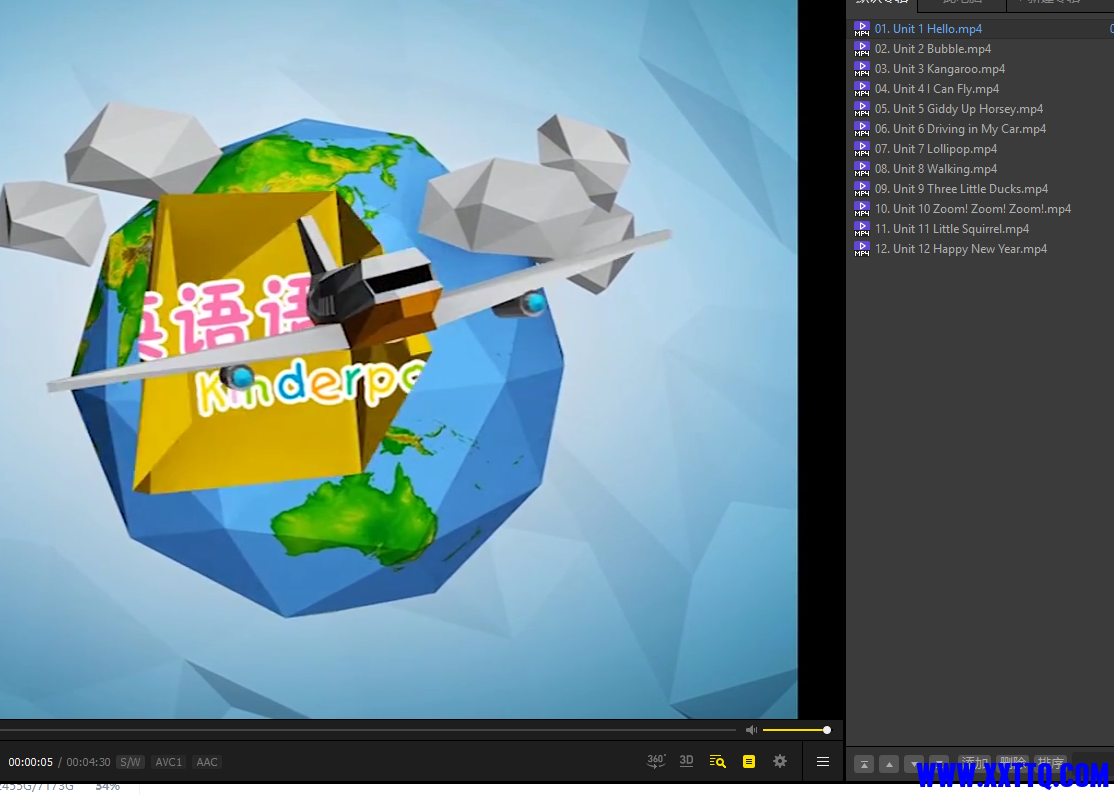Move selected playlist item up one

pyautogui.click(x=889, y=764)
